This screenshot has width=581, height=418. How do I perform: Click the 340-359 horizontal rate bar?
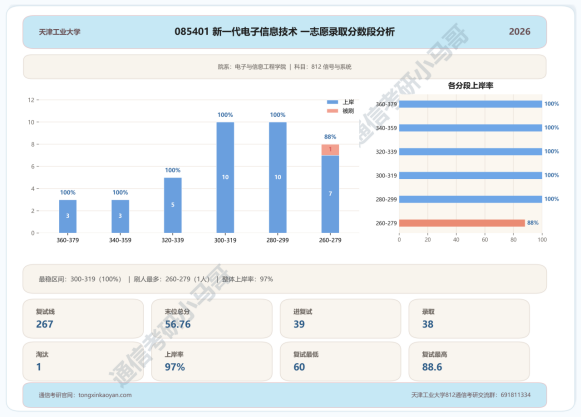(471, 128)
